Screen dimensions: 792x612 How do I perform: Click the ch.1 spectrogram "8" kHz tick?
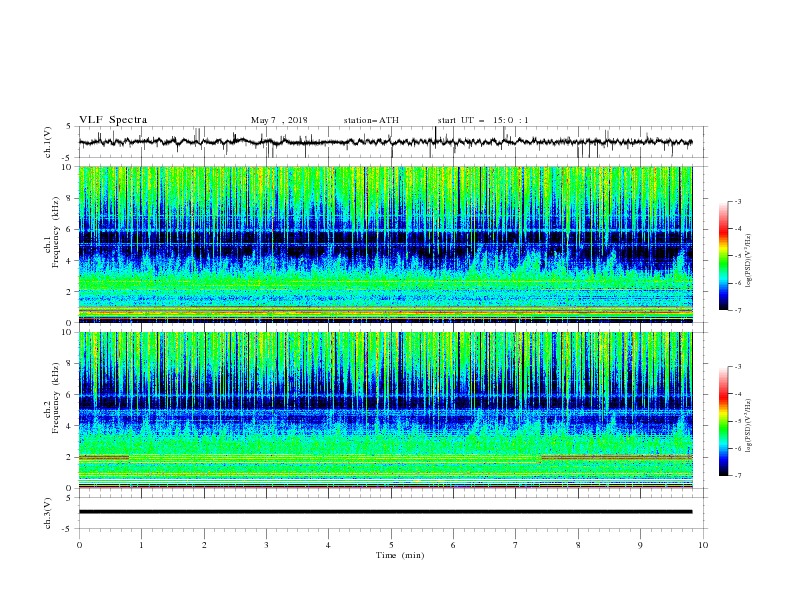pos(70,198)
